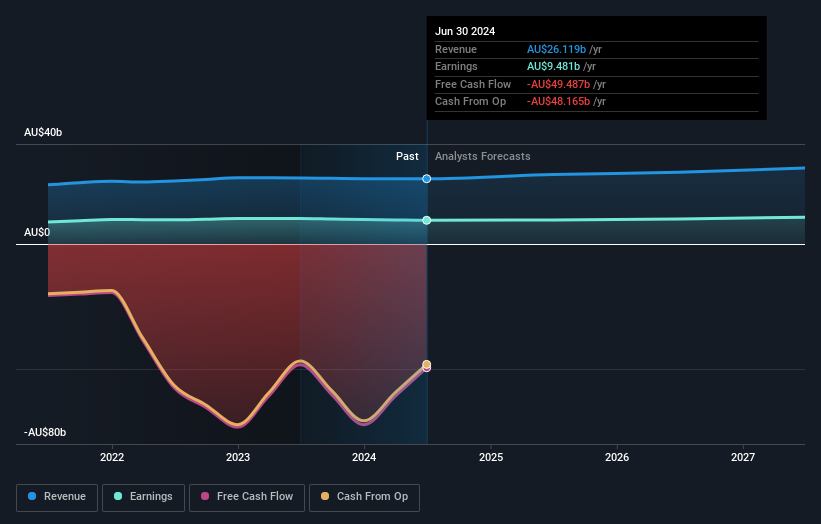Screen dimensions: 821x524
Task: Click the AU$26.119b revenue value
Action: [557, 49]
